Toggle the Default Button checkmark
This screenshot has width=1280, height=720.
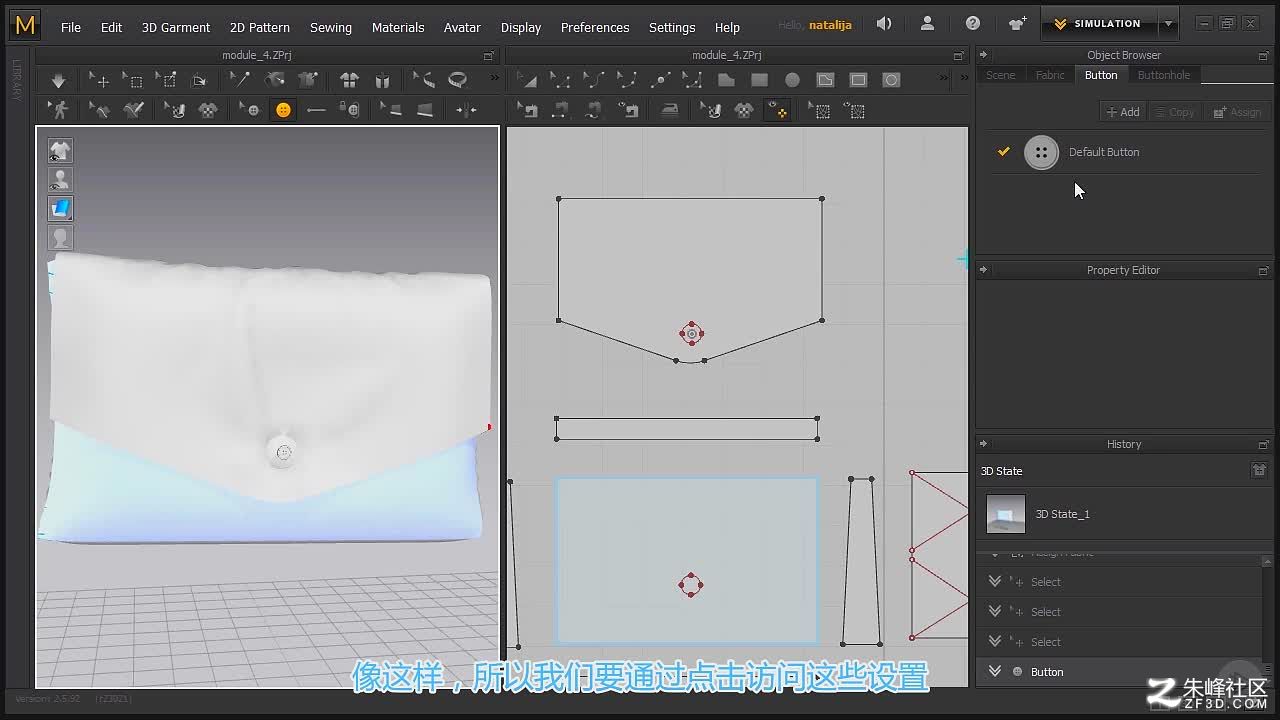pos(1004,151)
